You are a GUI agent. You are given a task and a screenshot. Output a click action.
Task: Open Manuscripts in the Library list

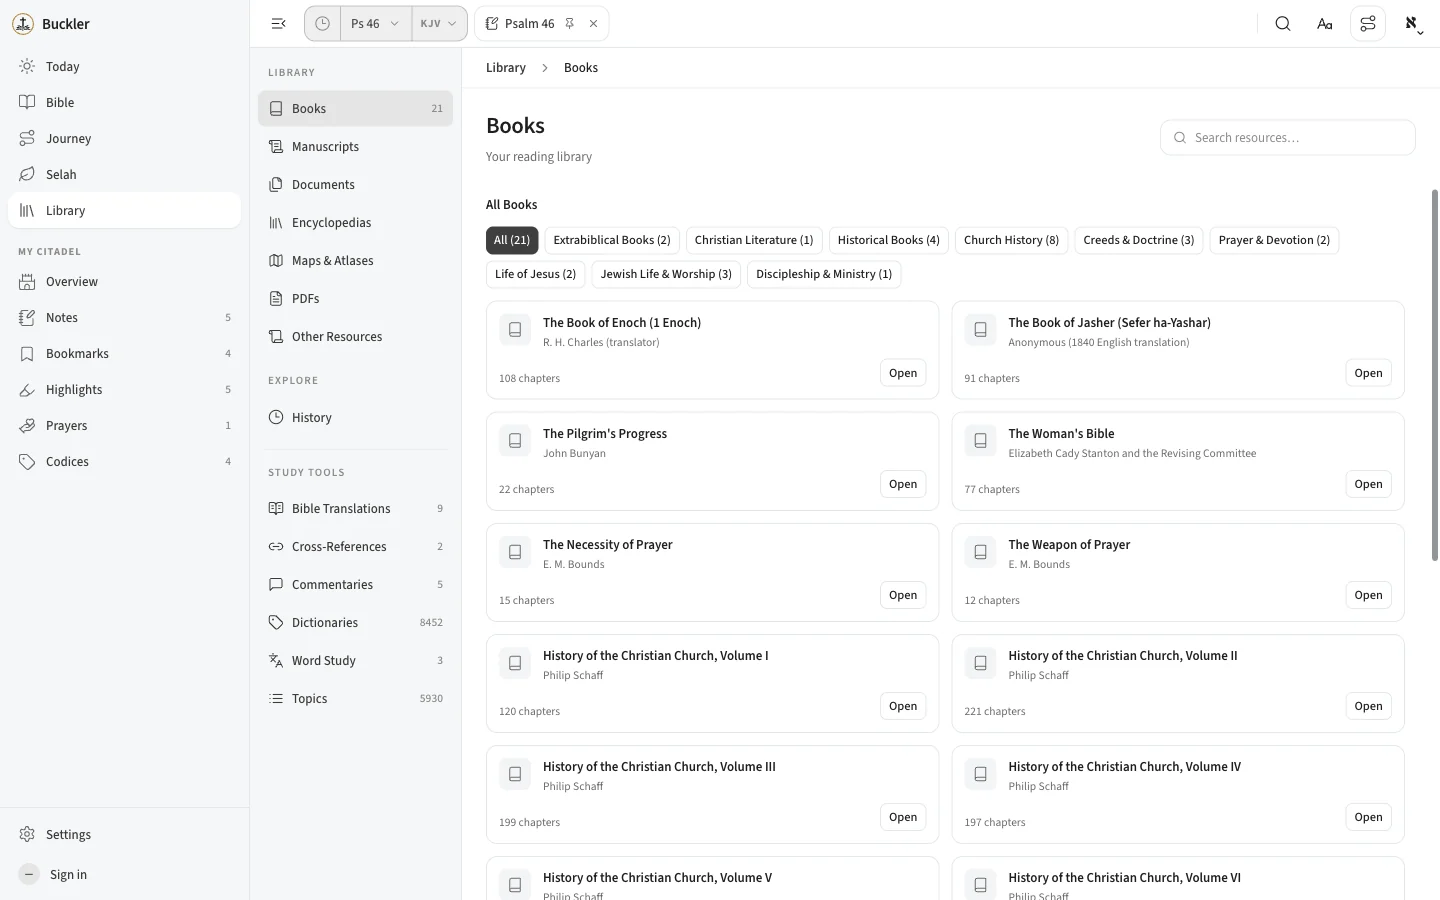(x=355, y=147)
